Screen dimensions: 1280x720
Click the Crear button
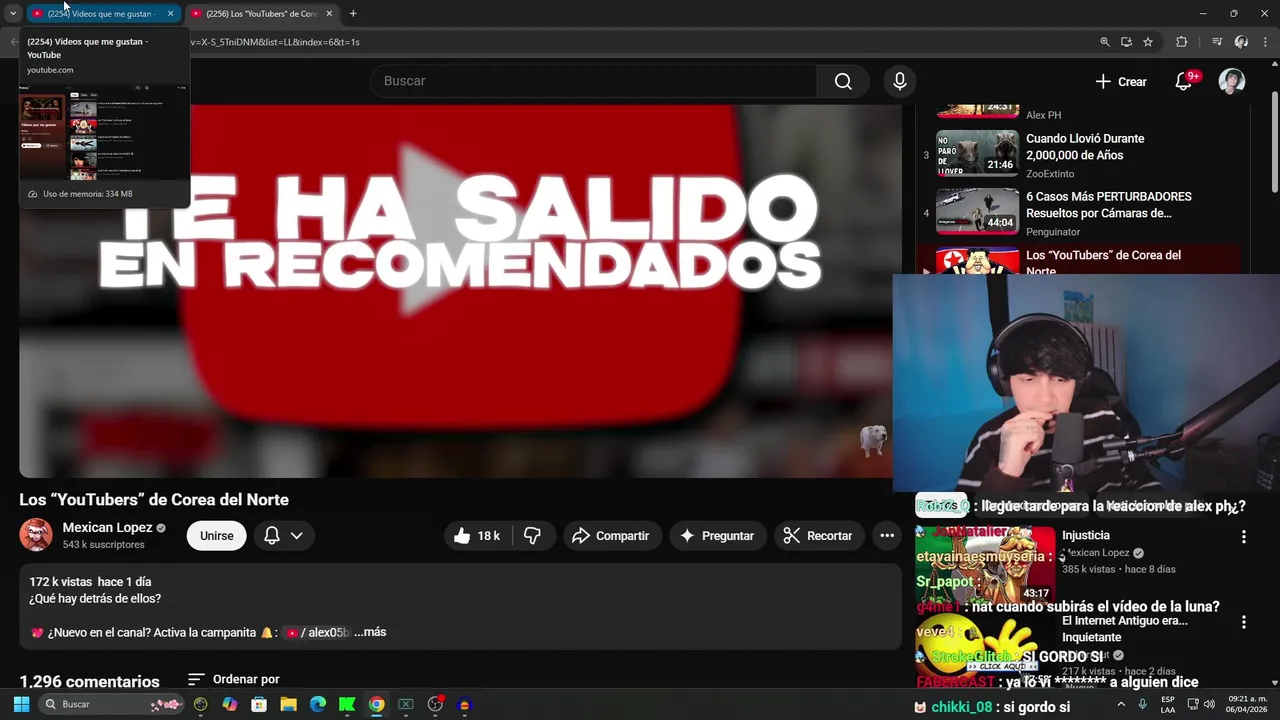pos(1121,81)
